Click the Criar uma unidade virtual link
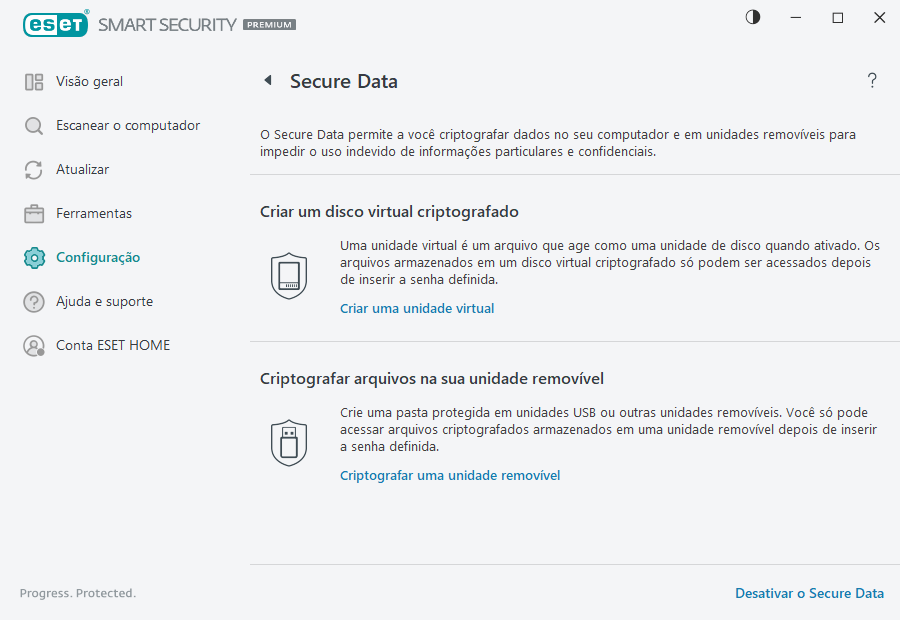 coord(417,308)
